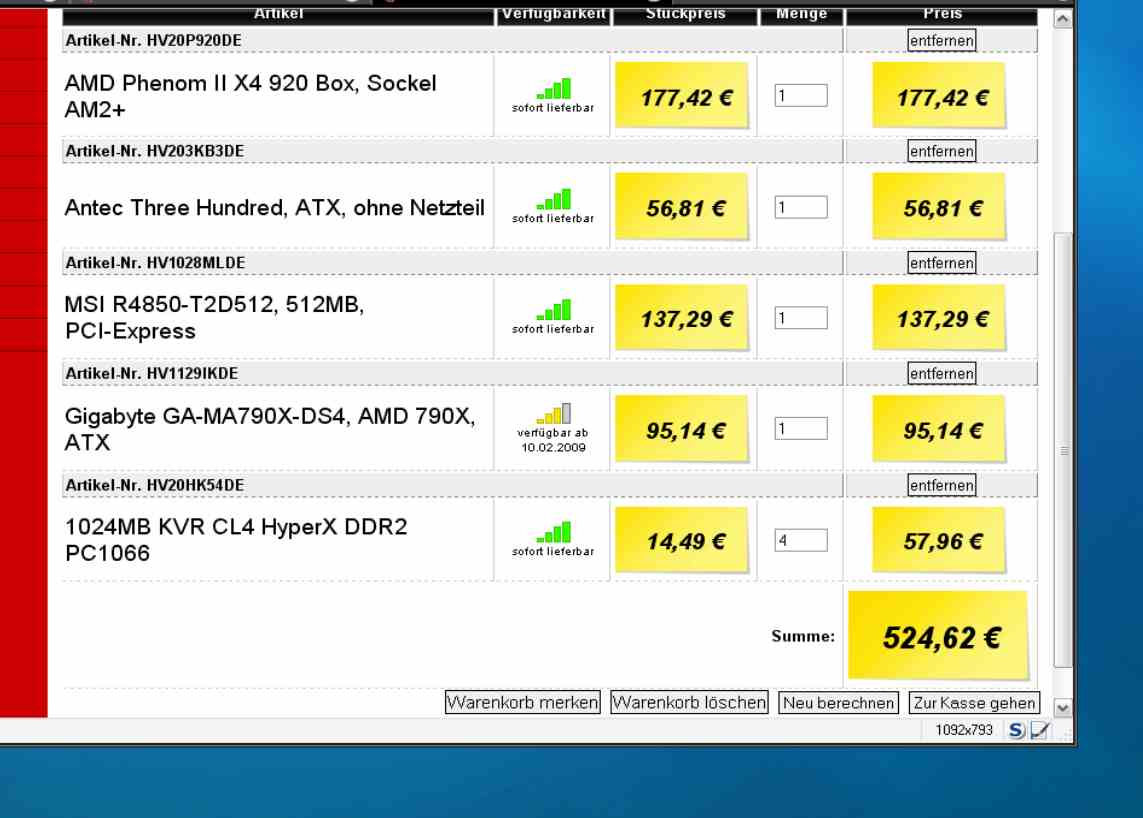Image resolution: width=1143 pixels, height=818 pixels.
Task: Edit quantity field for Antec Three Hundred
Action: (x=800, y=207)
